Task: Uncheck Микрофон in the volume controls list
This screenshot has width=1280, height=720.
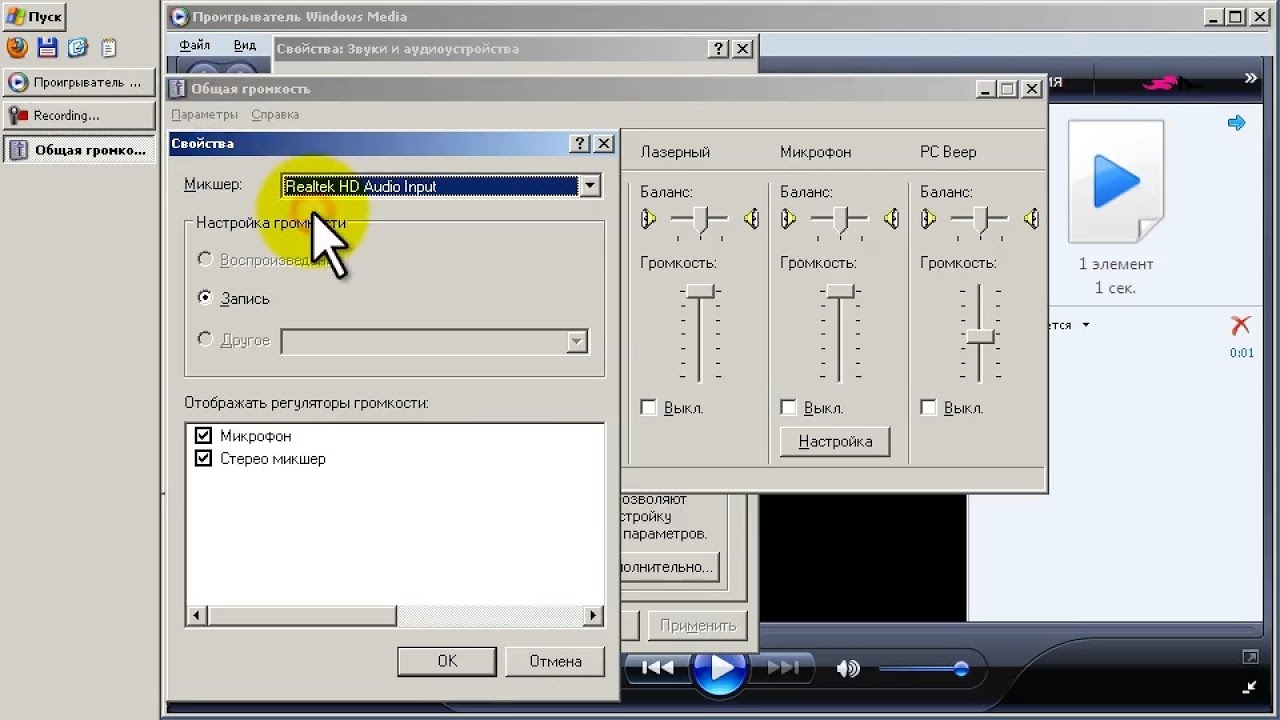Action: pyautogui.click(x=203, y=436)
